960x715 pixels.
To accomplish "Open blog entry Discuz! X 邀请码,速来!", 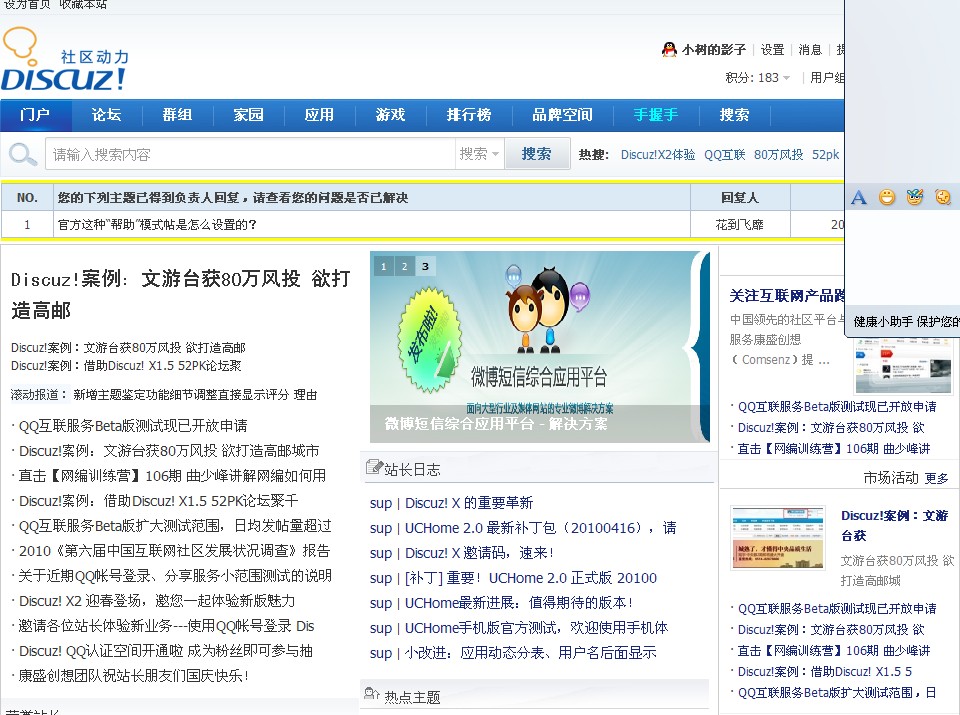I will pyautogui.click(x=479, y=553).
